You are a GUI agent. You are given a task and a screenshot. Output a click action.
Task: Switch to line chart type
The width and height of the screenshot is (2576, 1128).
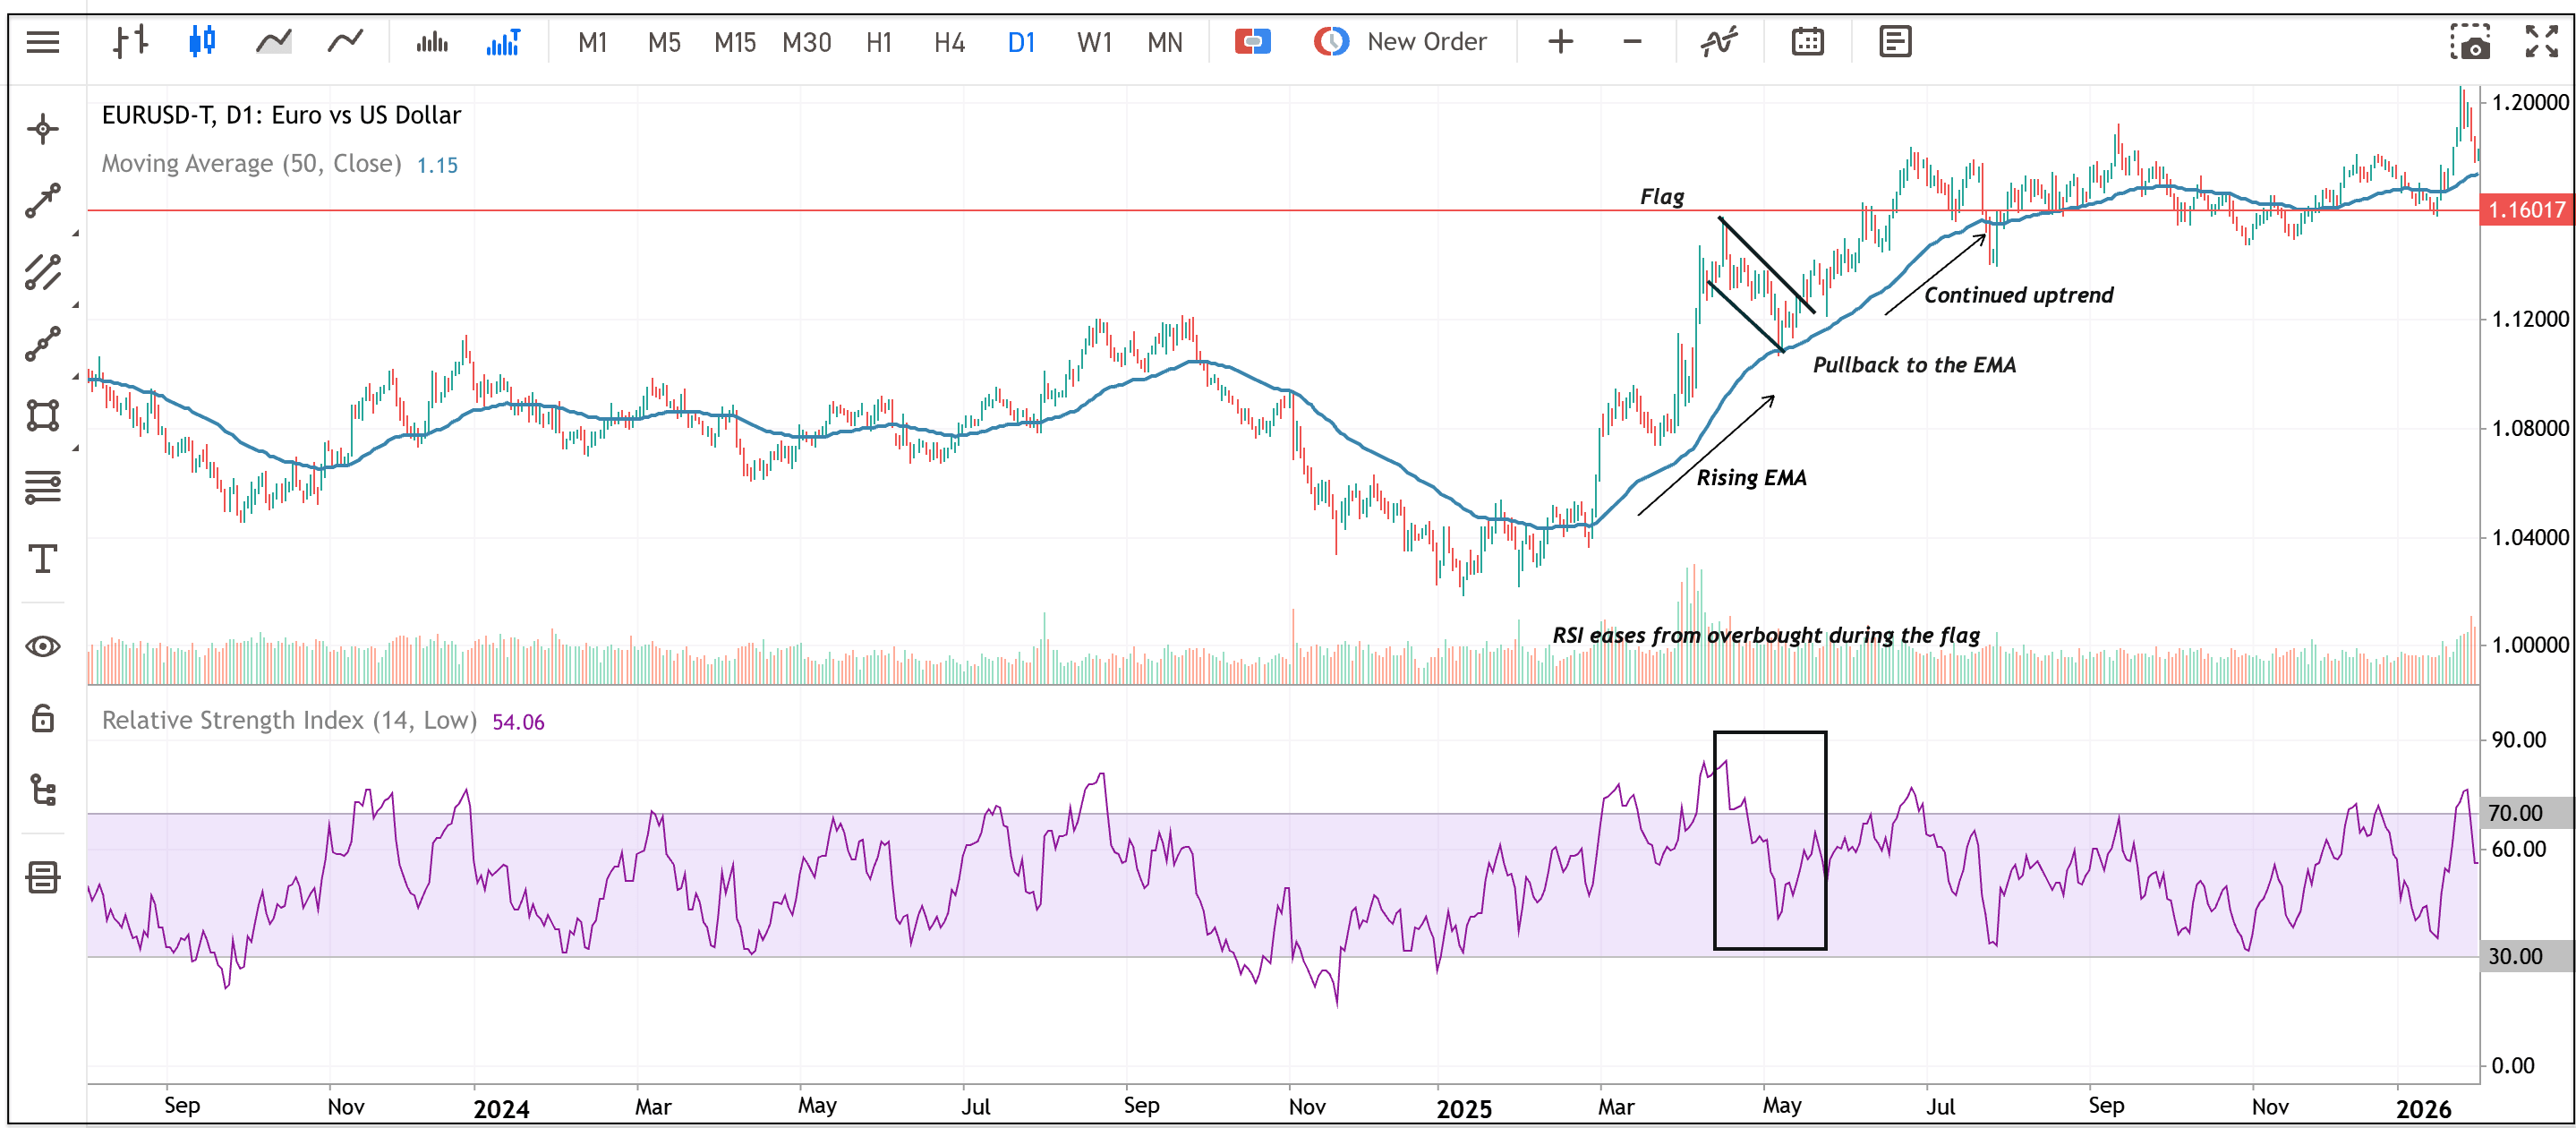click(345, 42)
